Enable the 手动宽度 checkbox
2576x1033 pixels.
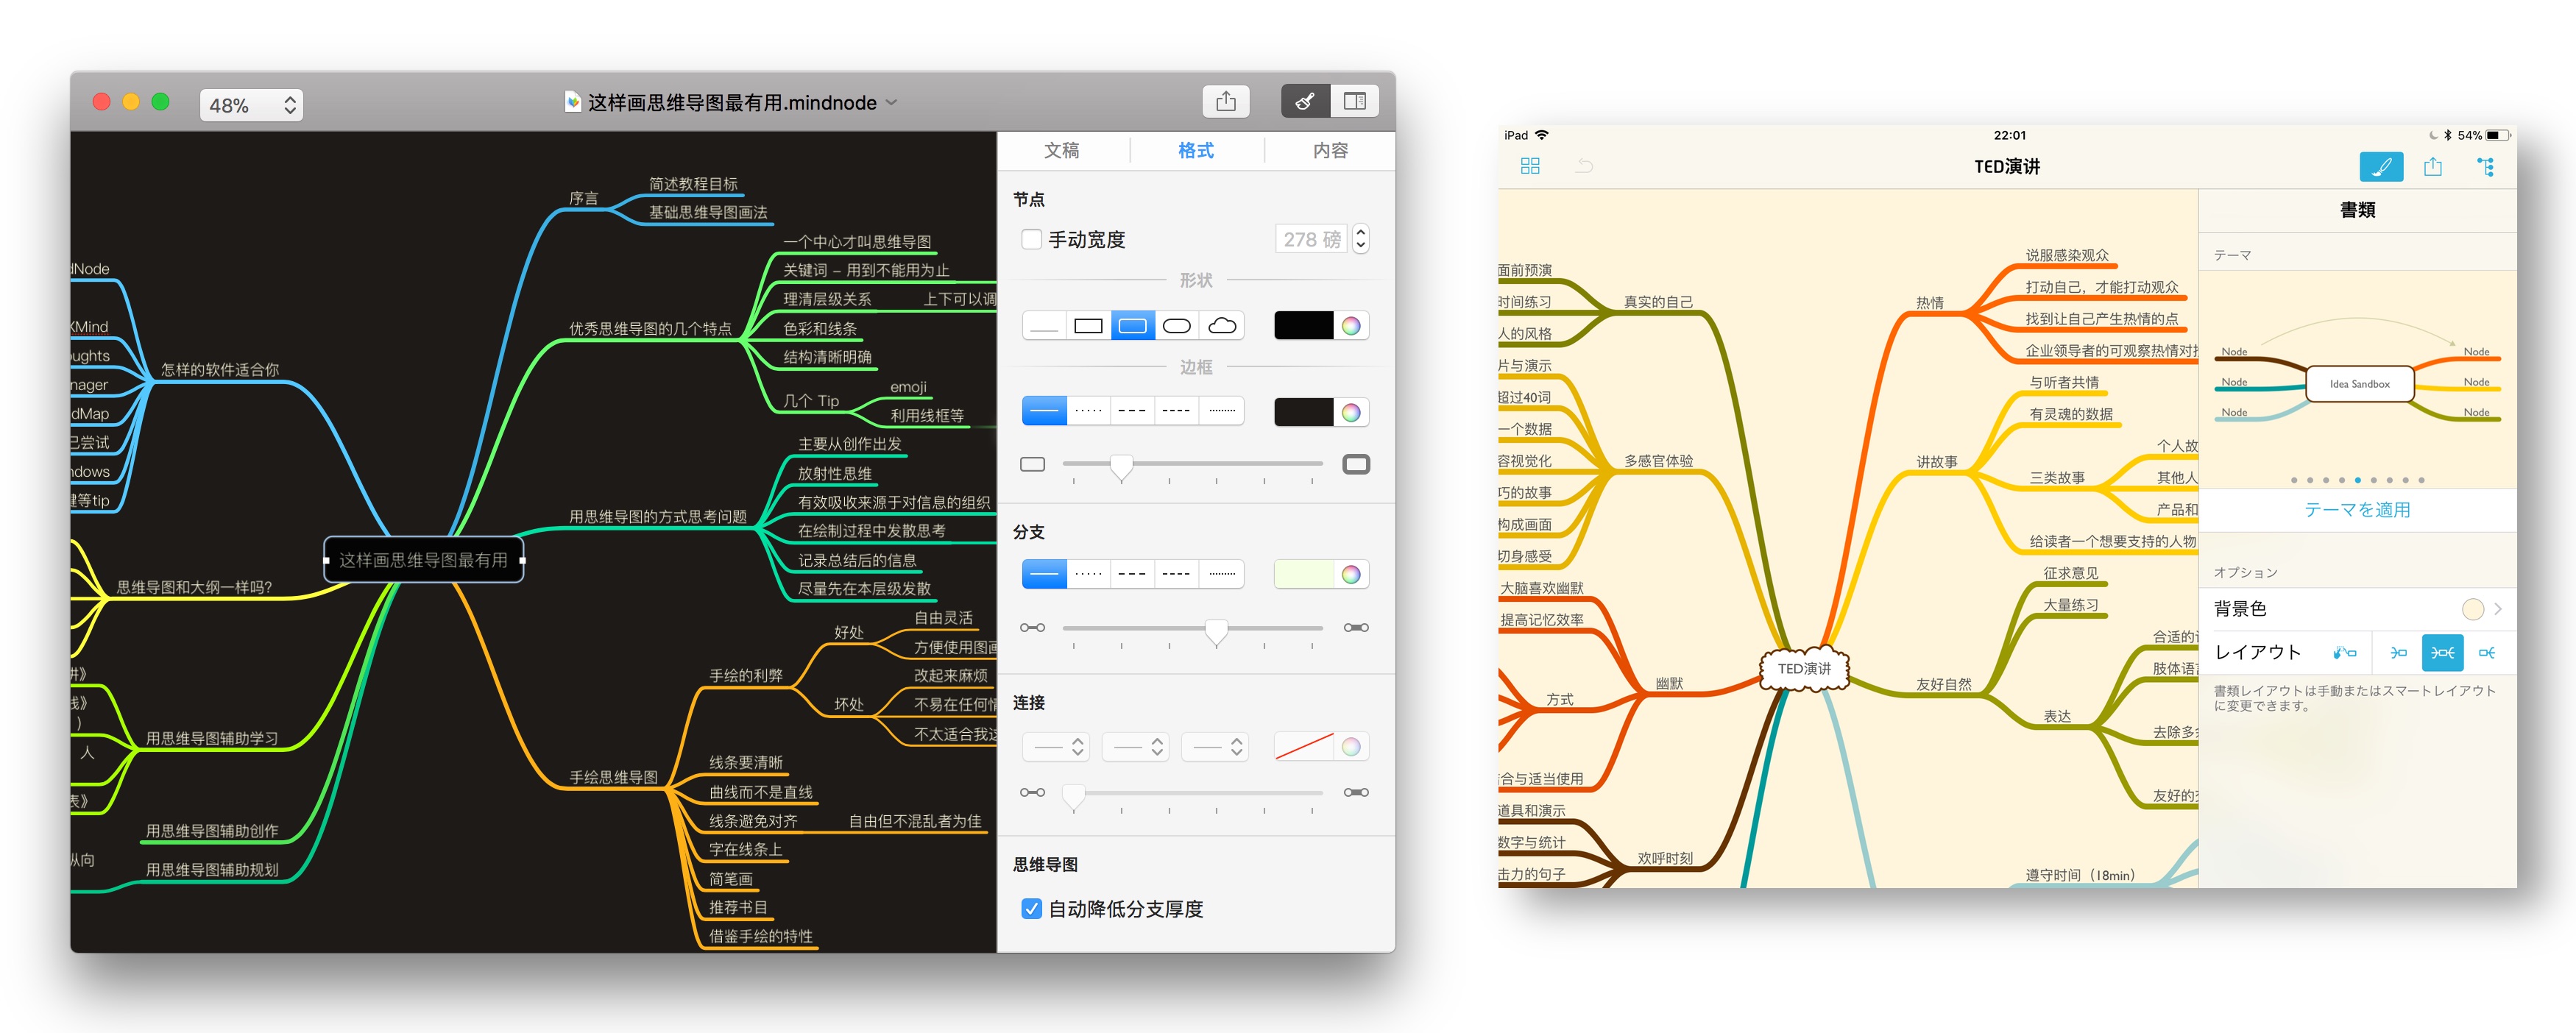pyautogui.click(x=1032, y=239)
